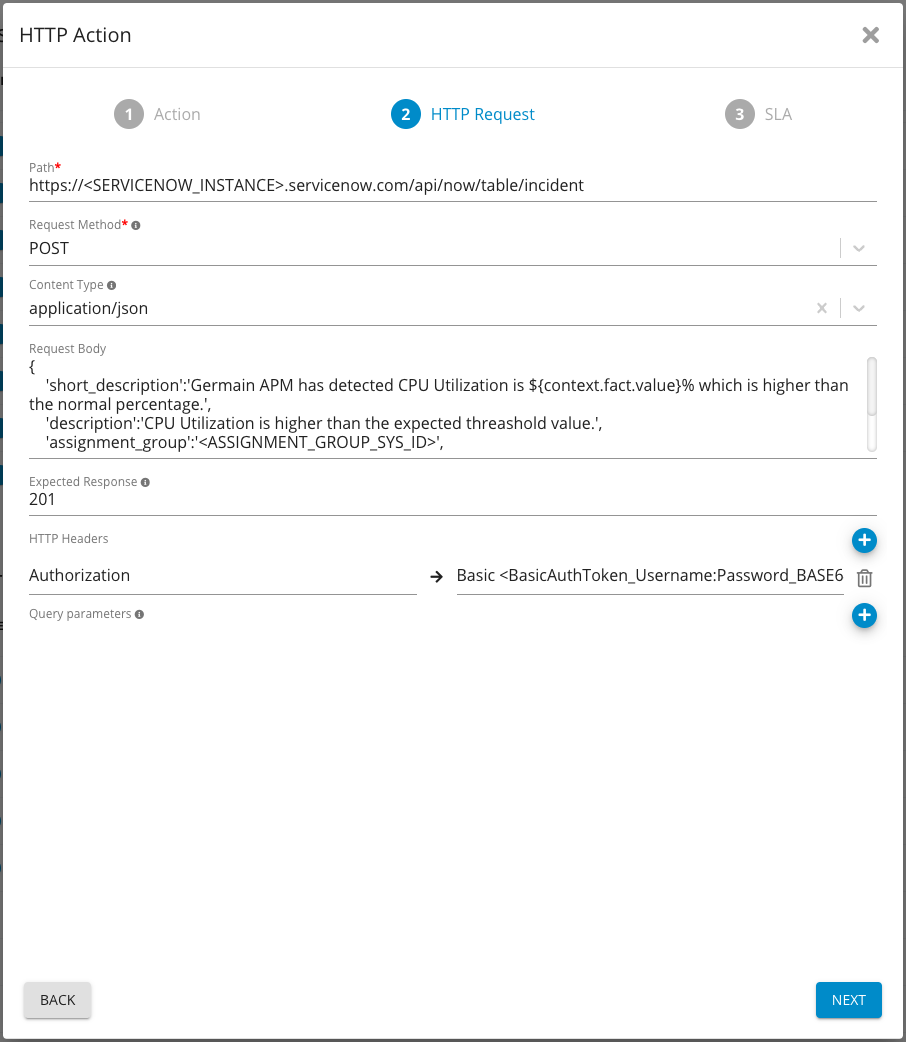Expand the Content Type dropdown arrow

tap(859, 308)
